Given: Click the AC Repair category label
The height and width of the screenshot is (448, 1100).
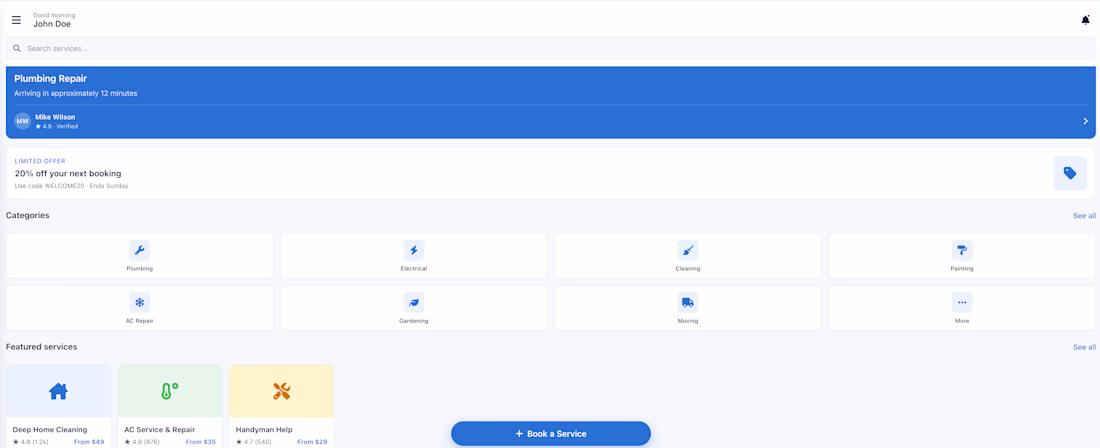Looking at the screenshot, I should pos(140,320).
